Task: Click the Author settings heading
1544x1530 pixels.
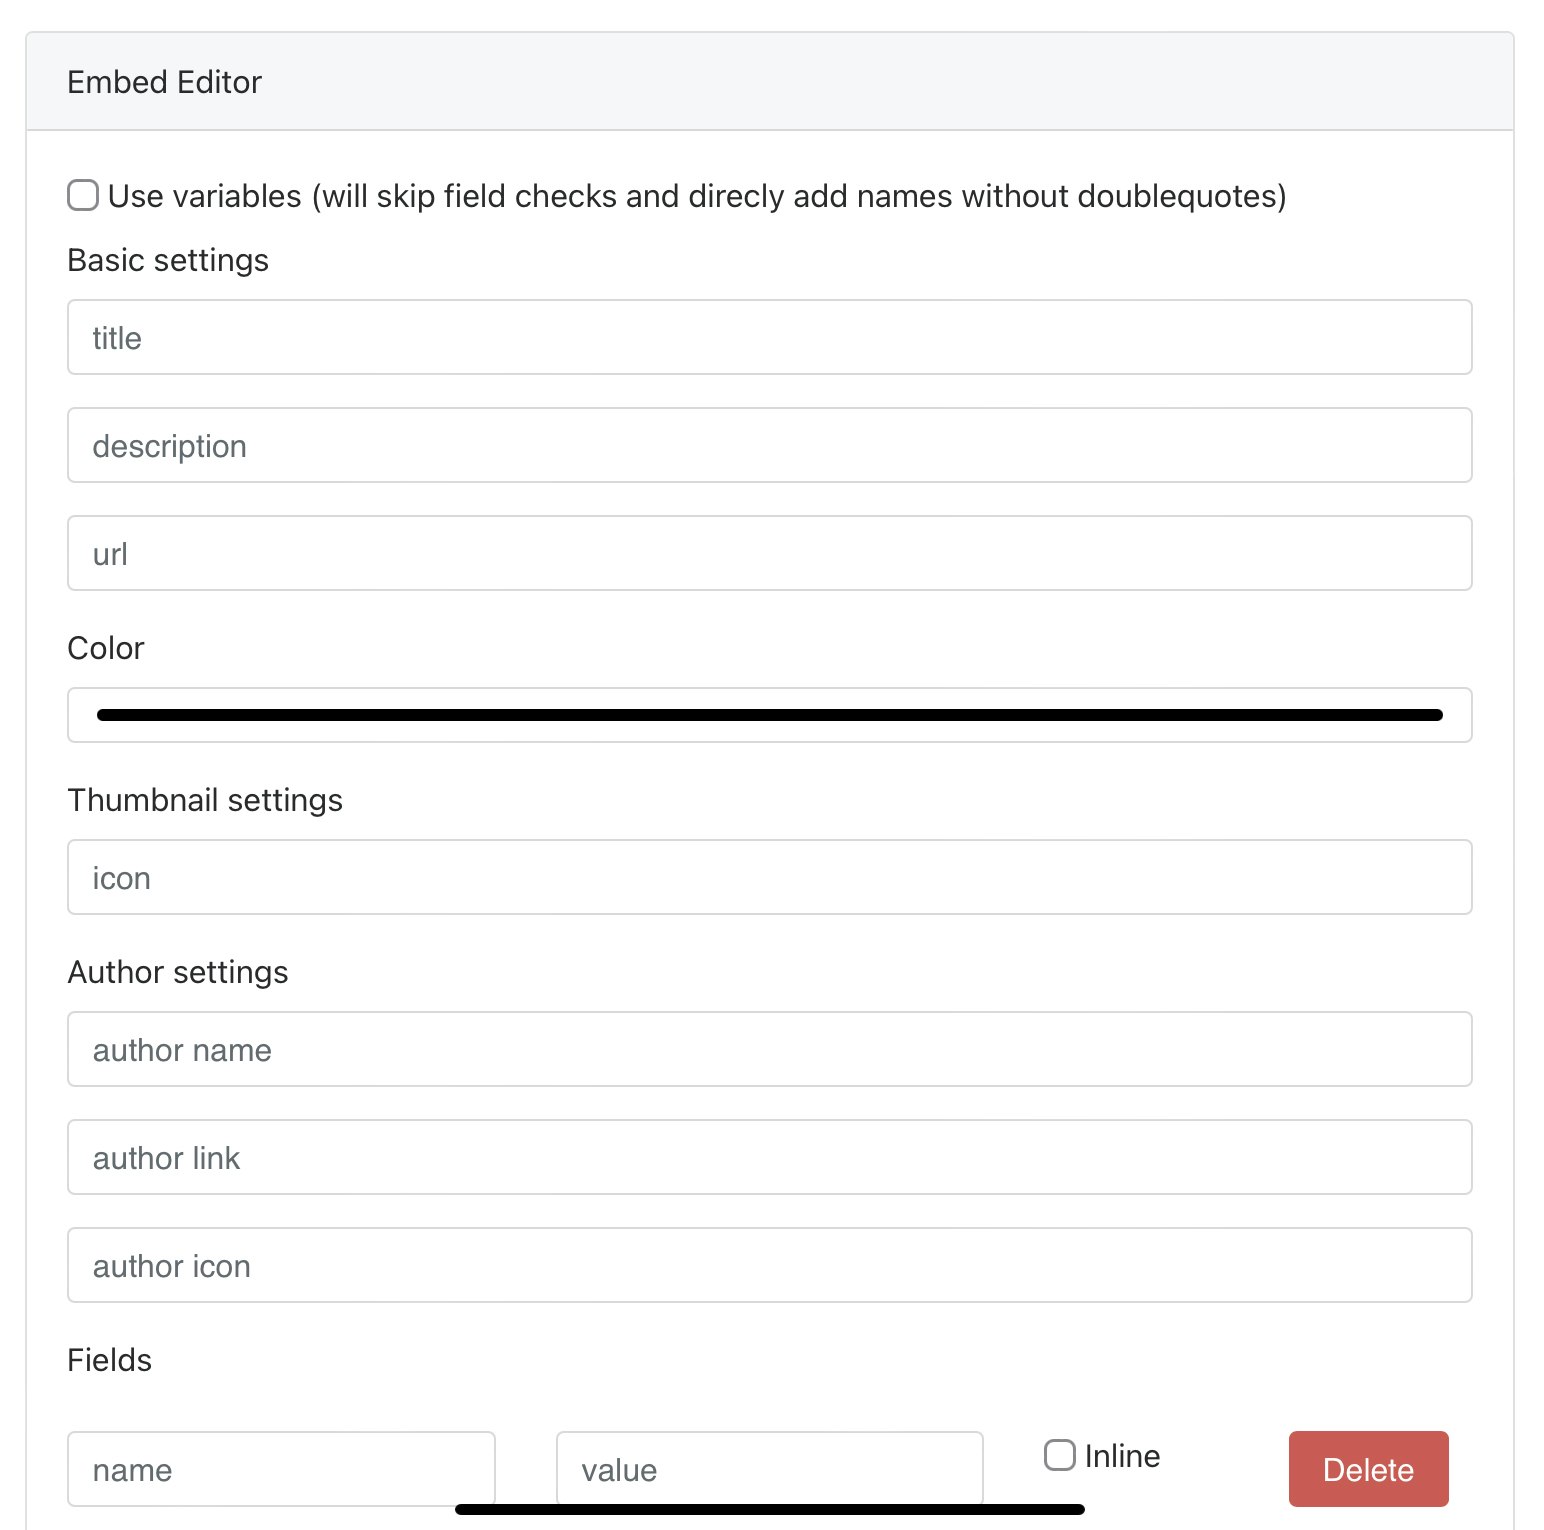Action: (x=178, y=972)
